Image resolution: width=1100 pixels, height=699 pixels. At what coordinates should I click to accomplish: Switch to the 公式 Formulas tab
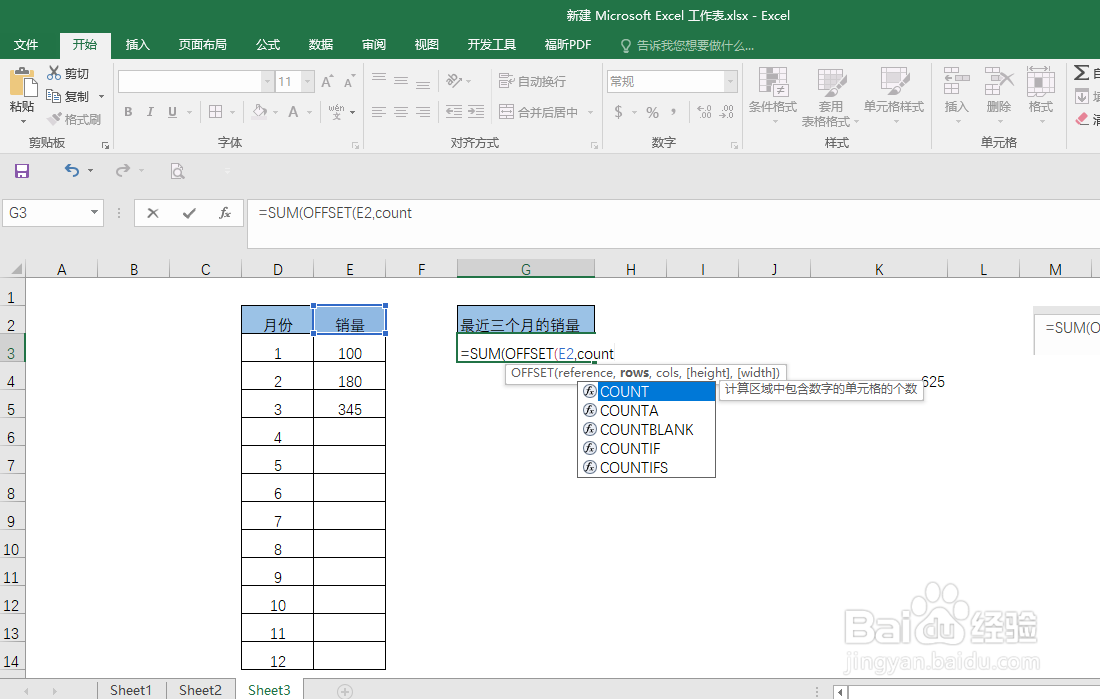(268, 45)
